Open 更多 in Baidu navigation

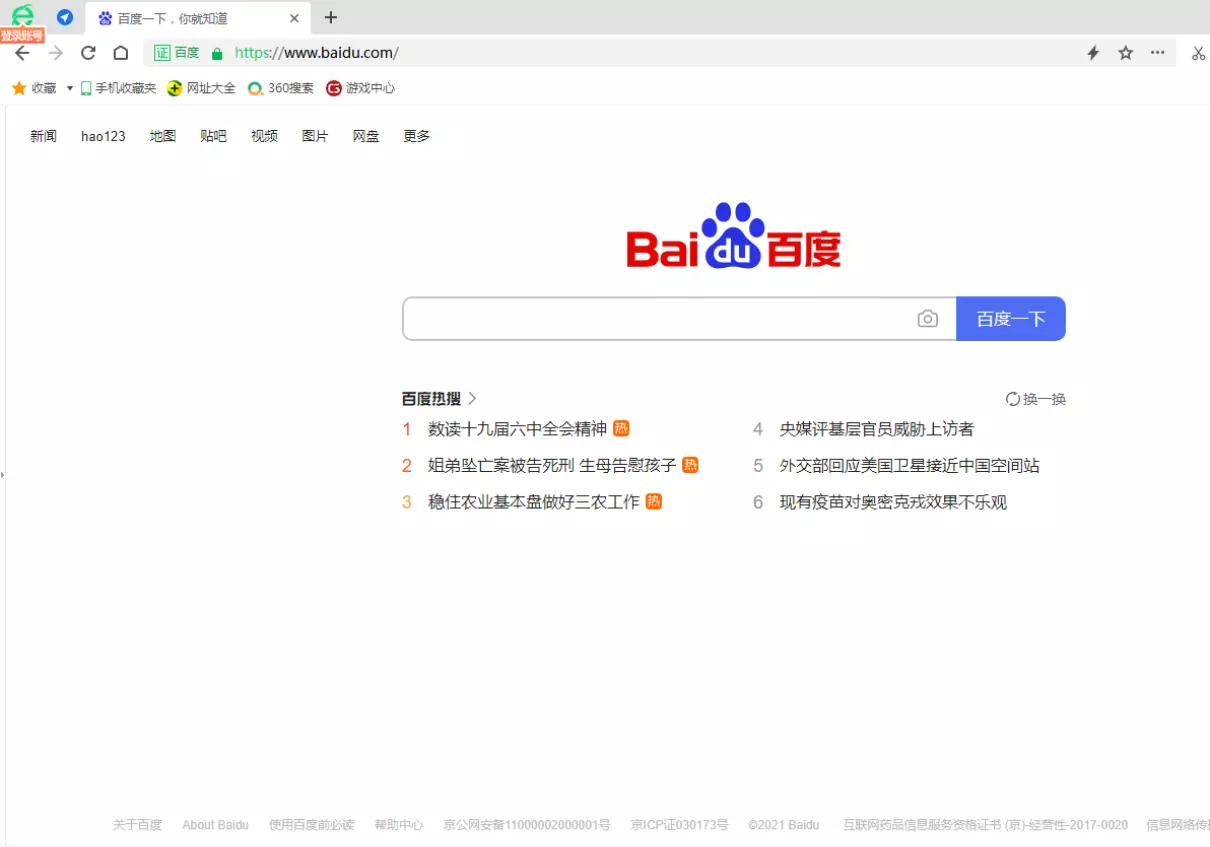[x=417, y=136]
